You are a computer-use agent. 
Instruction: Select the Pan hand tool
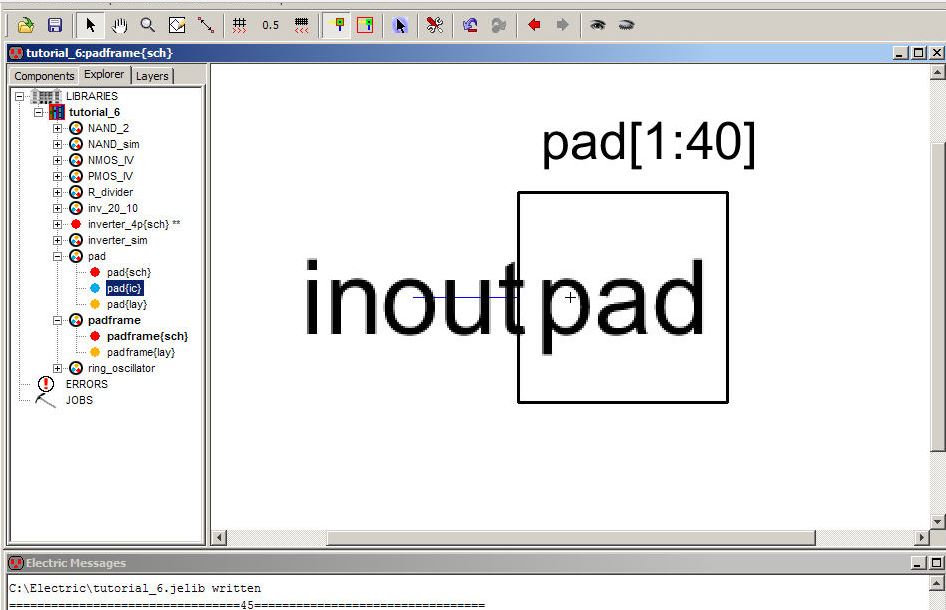119,25
